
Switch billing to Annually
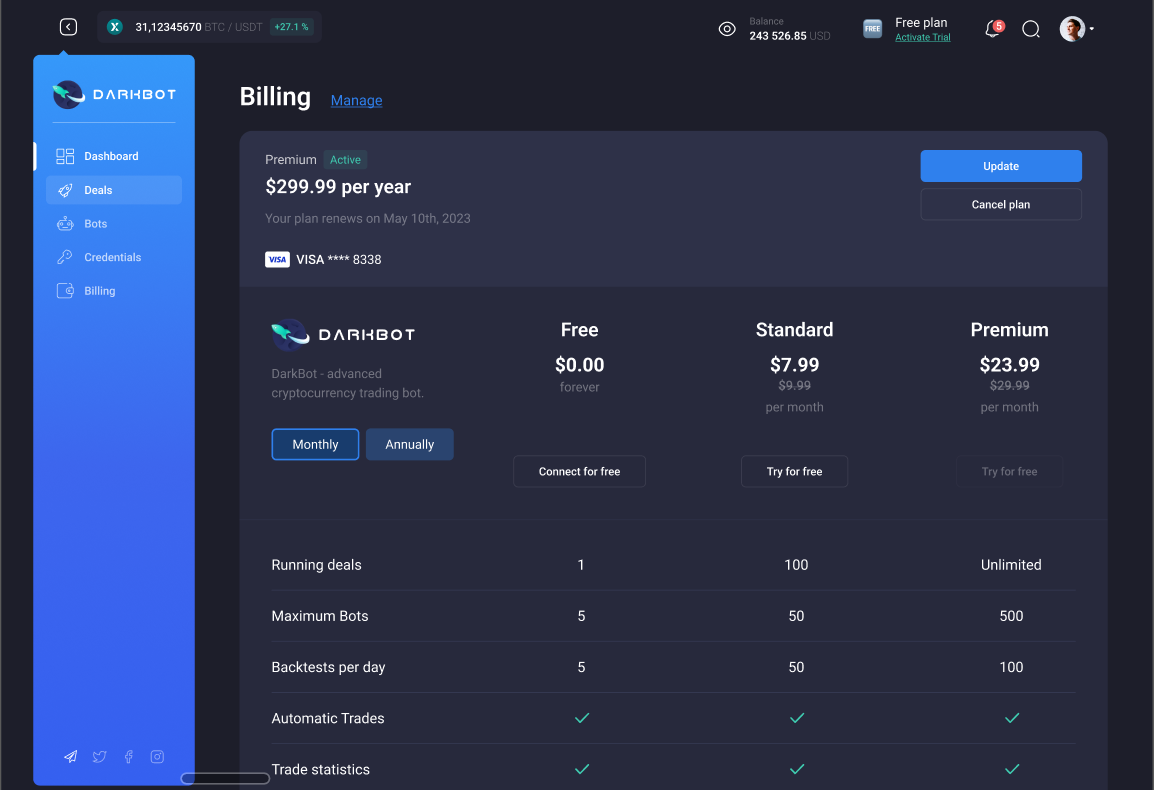[x=409, y=444]
